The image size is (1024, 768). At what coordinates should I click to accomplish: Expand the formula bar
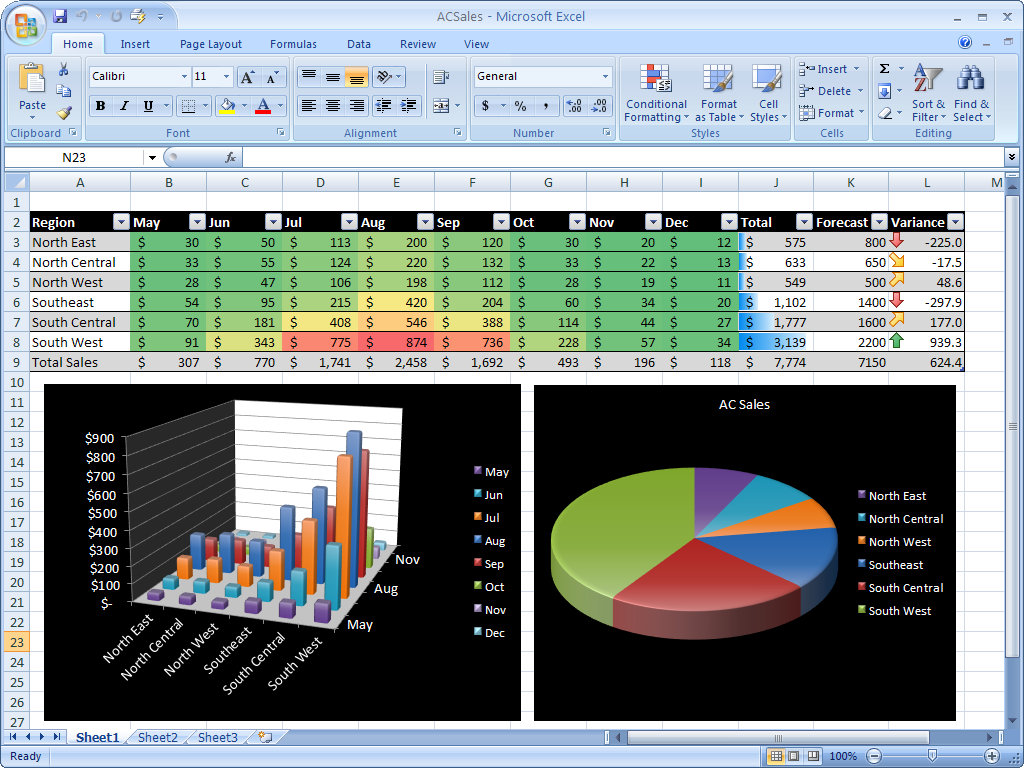click(x=1012, y=157)
